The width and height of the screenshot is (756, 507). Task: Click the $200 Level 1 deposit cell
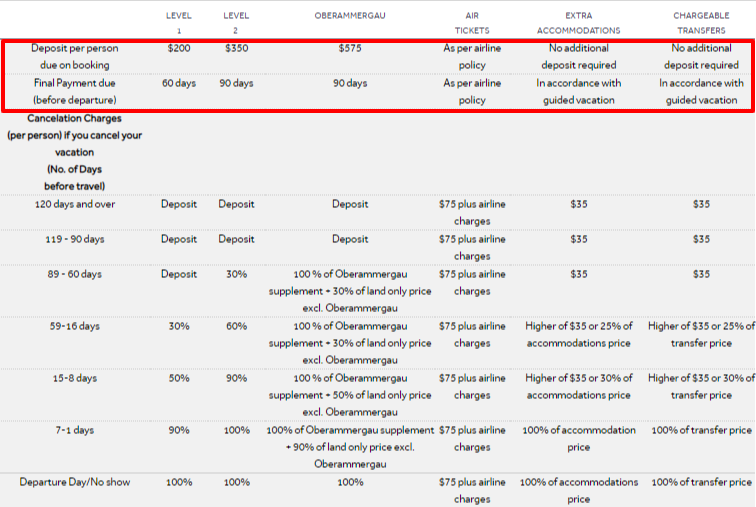click(179, 48)
